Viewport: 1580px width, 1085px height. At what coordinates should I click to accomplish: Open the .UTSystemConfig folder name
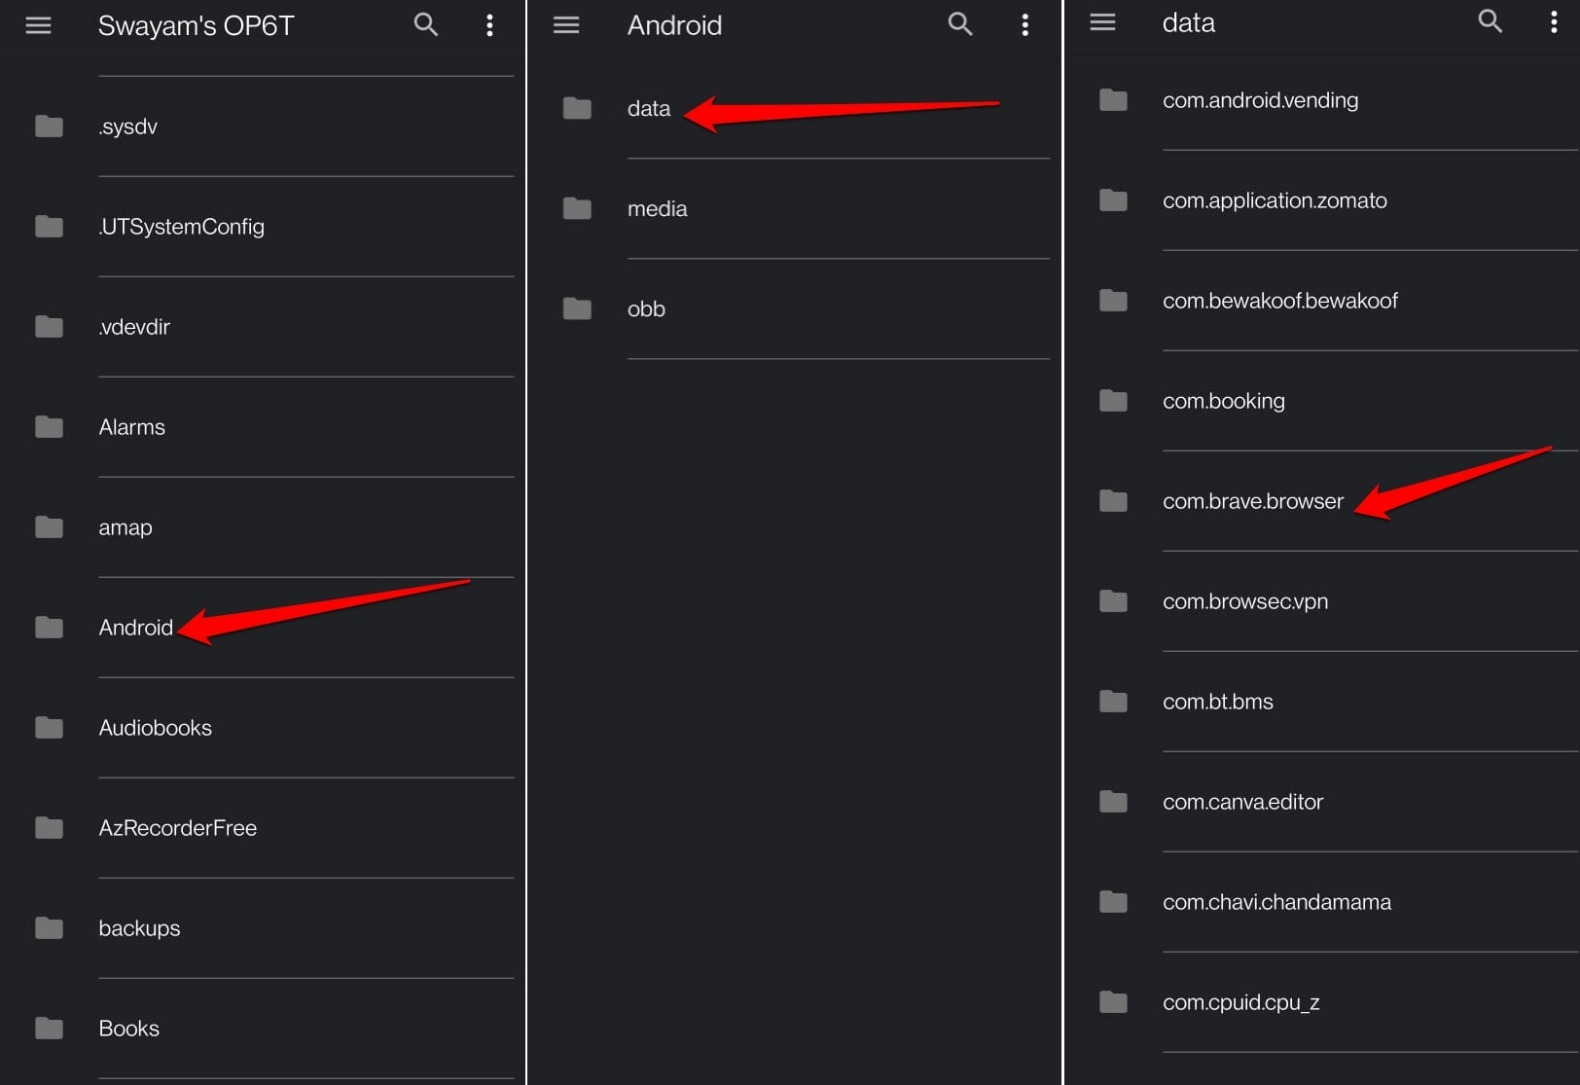[x=182, y=227]
